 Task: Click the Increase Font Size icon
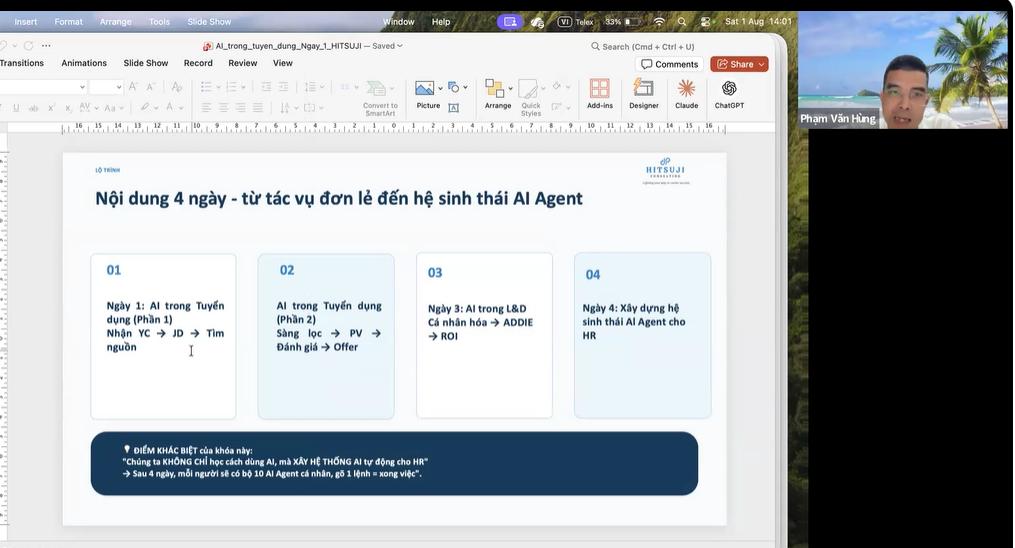pos(133,87)
